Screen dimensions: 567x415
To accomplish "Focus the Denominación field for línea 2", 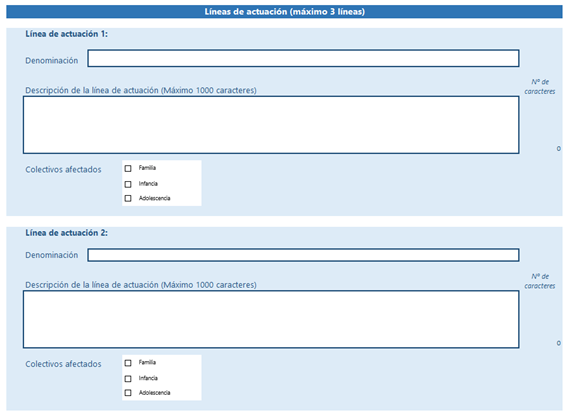I will (303, 255).
